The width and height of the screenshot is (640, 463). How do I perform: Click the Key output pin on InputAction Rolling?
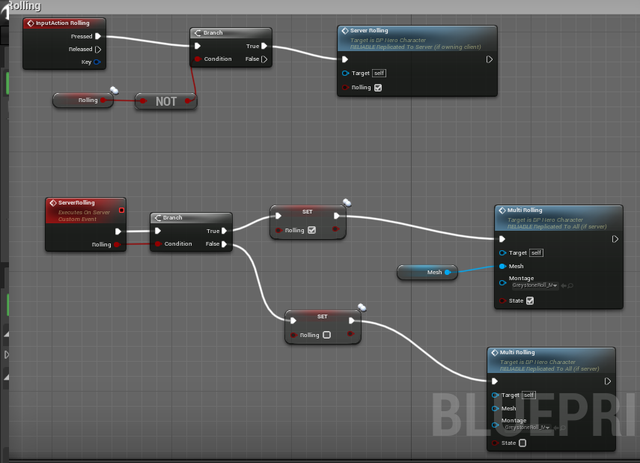[x=97, y=62]
